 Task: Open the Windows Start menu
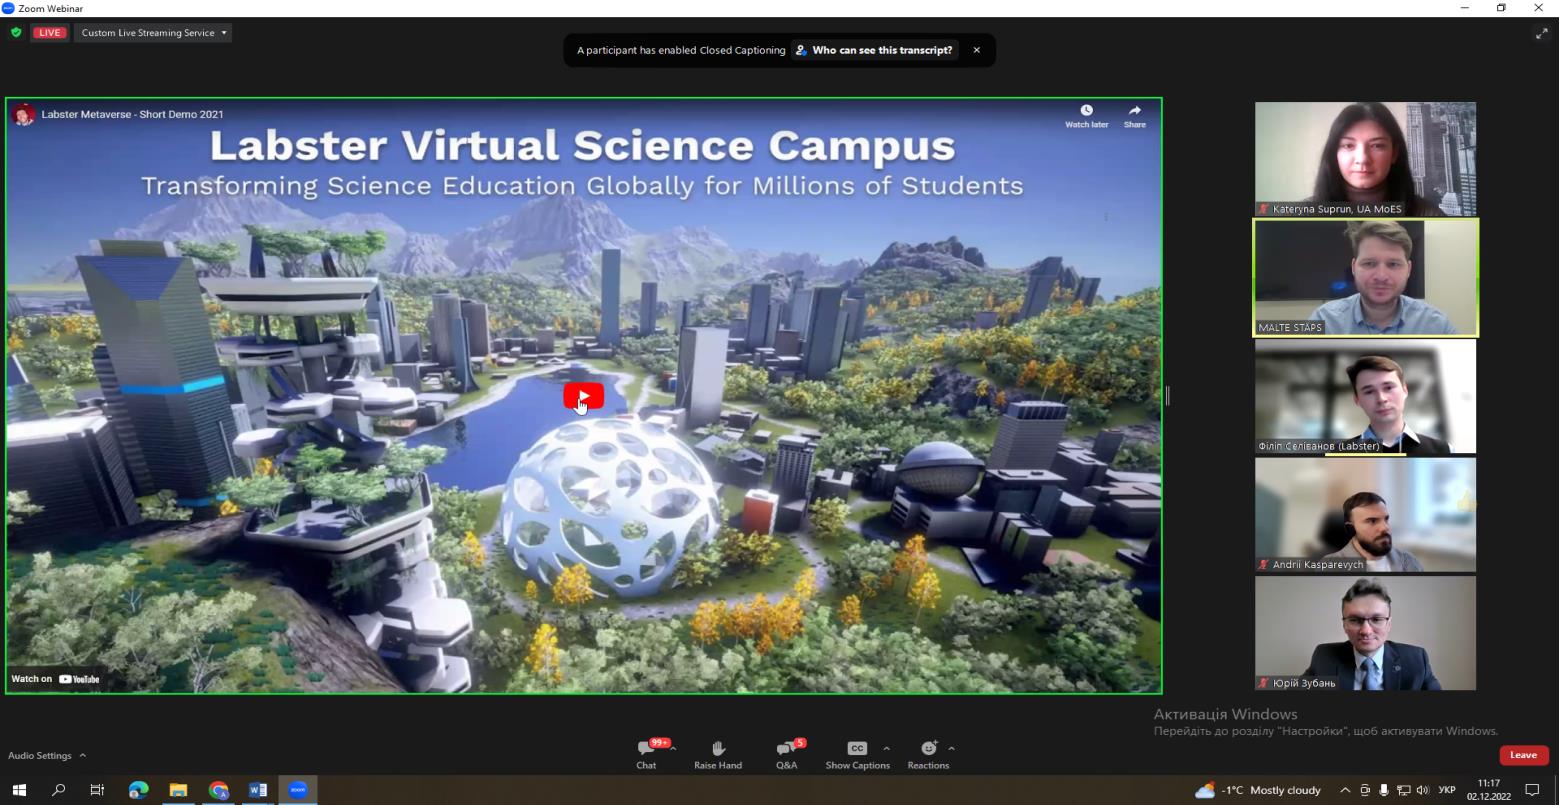pos(18,790)
